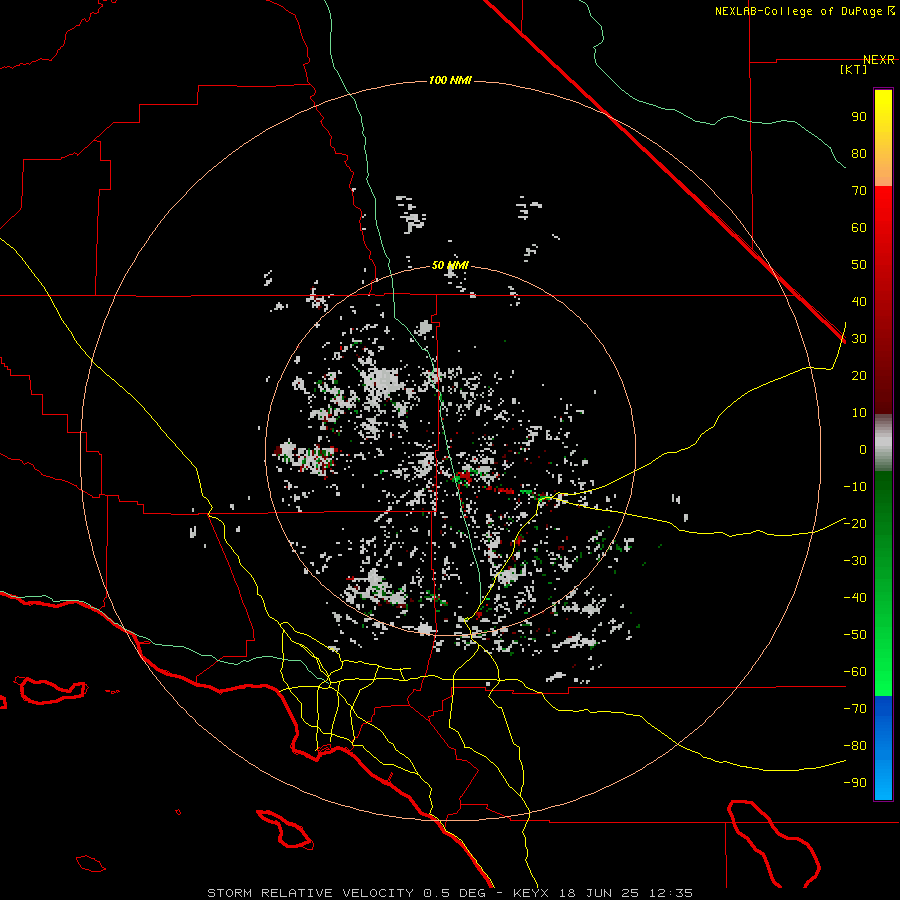Click the -80 scale value
The image size is (900, 900).
click(x=855, y=746)
